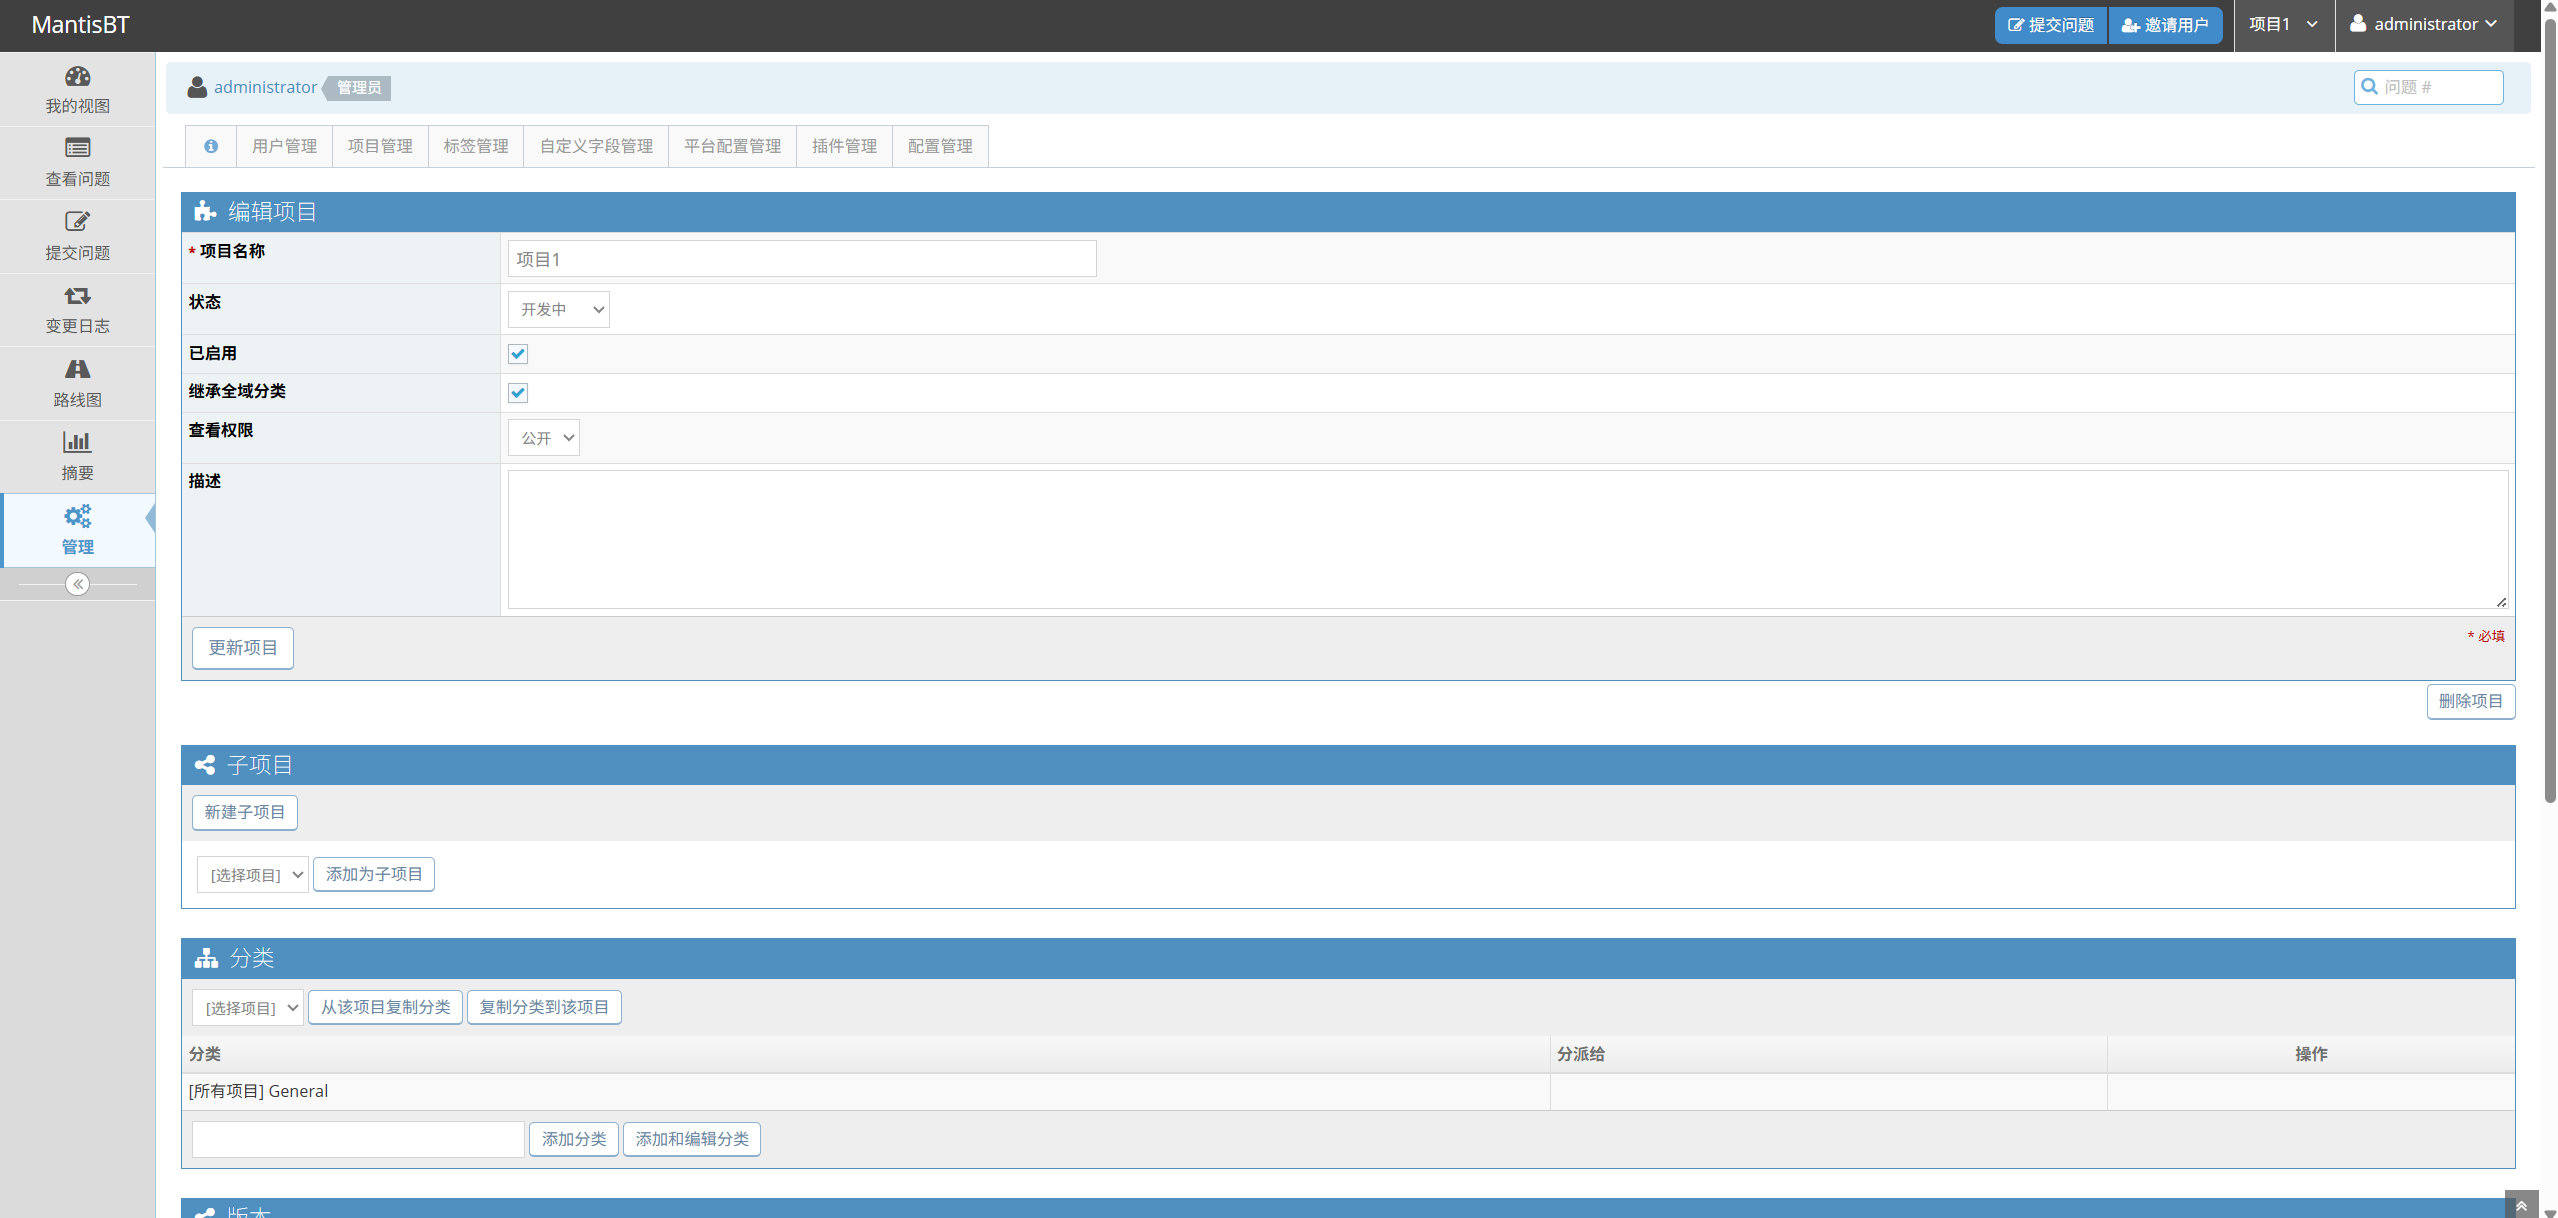Uncheck the 已启用 checkbox
2558x1218 pixels.
(x=518, y=354)
